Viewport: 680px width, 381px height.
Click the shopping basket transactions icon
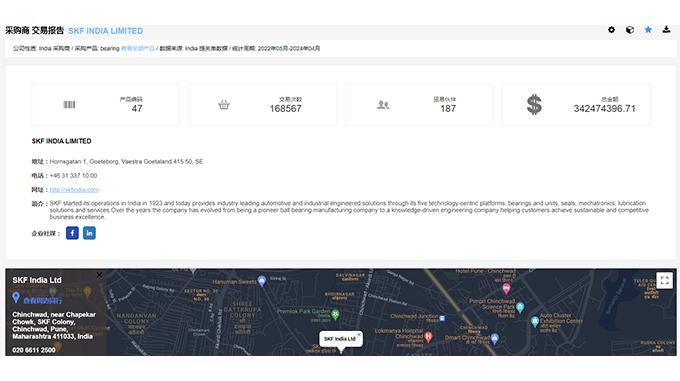click(x=224, y=104)
